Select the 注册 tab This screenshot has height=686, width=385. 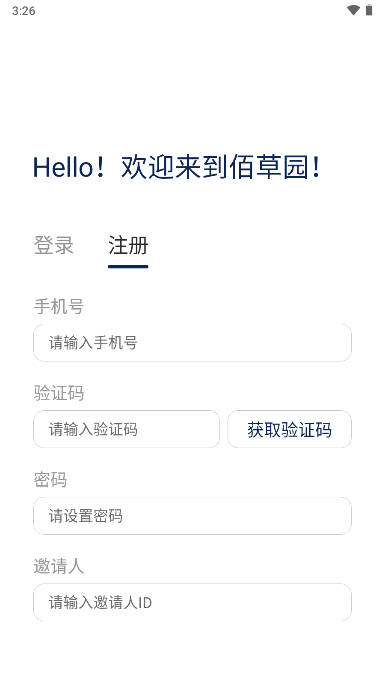(x=128, y=245)
